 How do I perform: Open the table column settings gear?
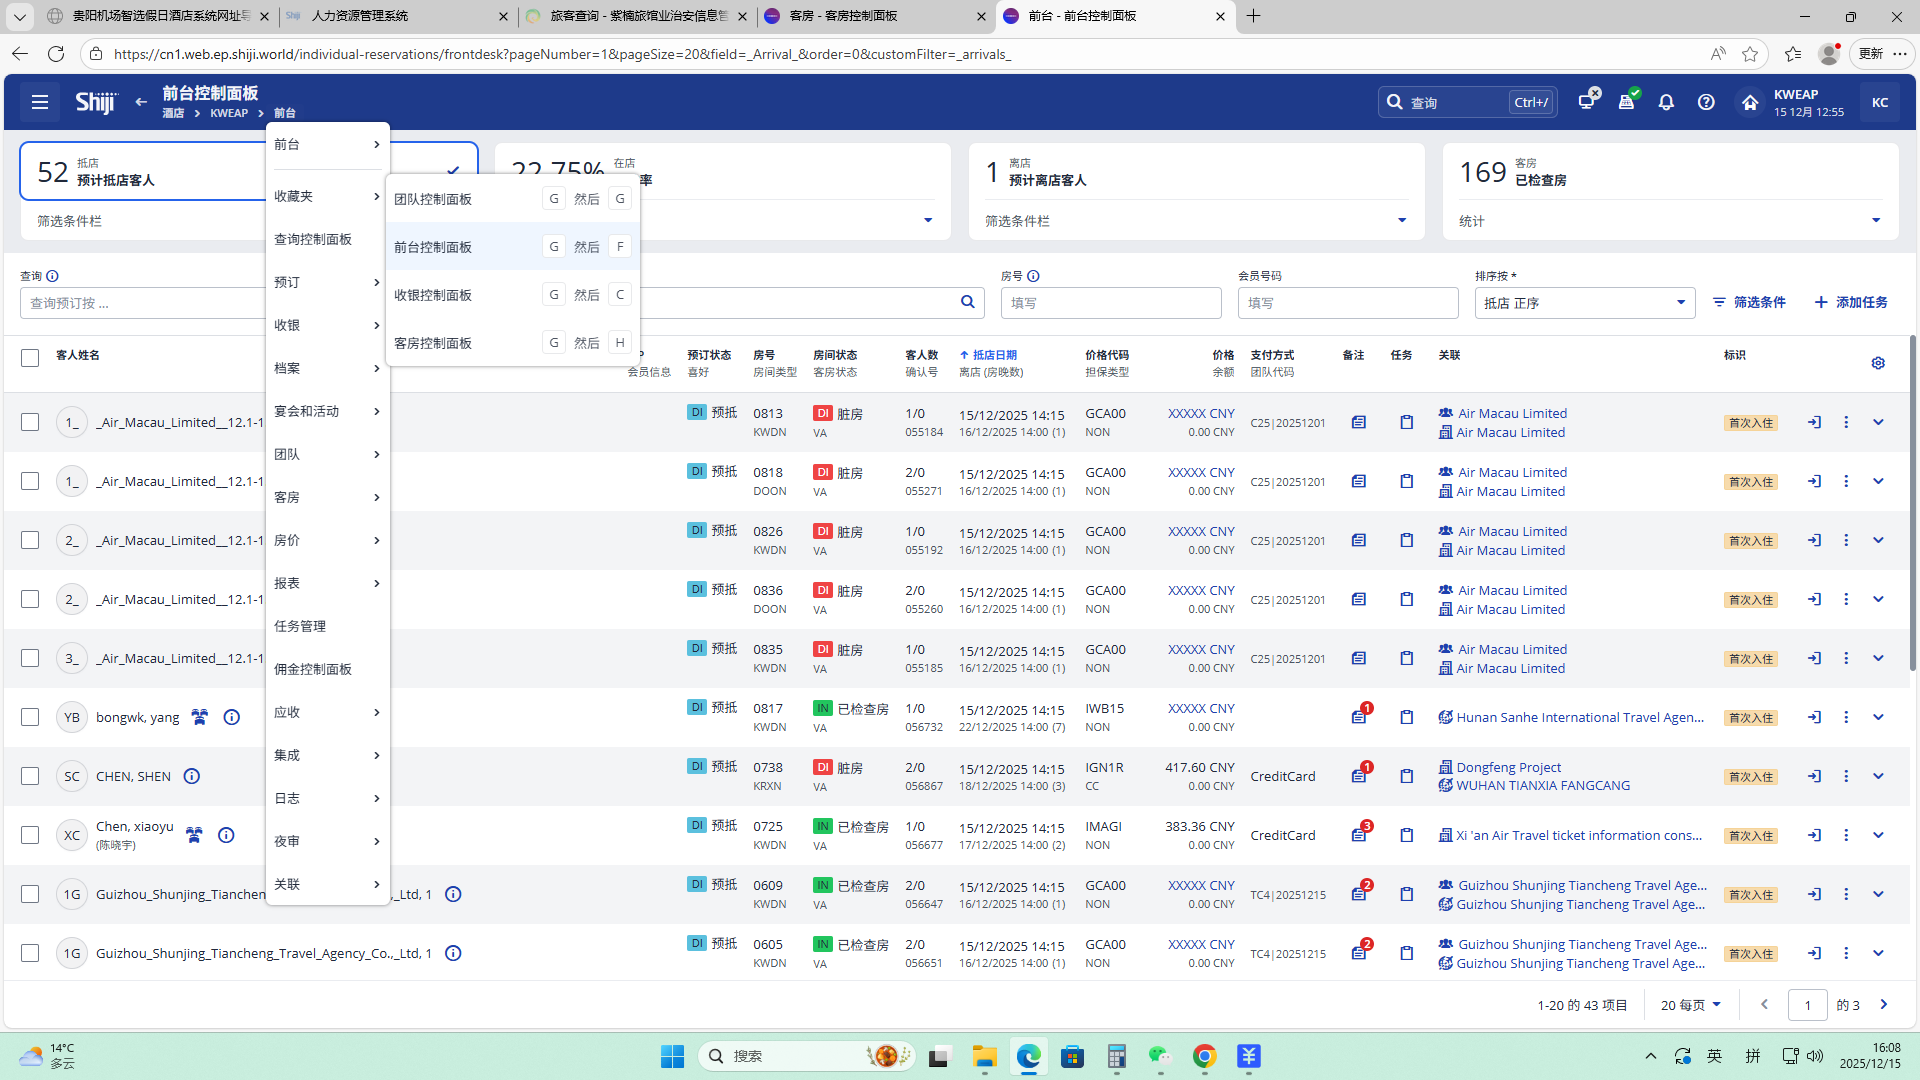[x=1878, y=363]
